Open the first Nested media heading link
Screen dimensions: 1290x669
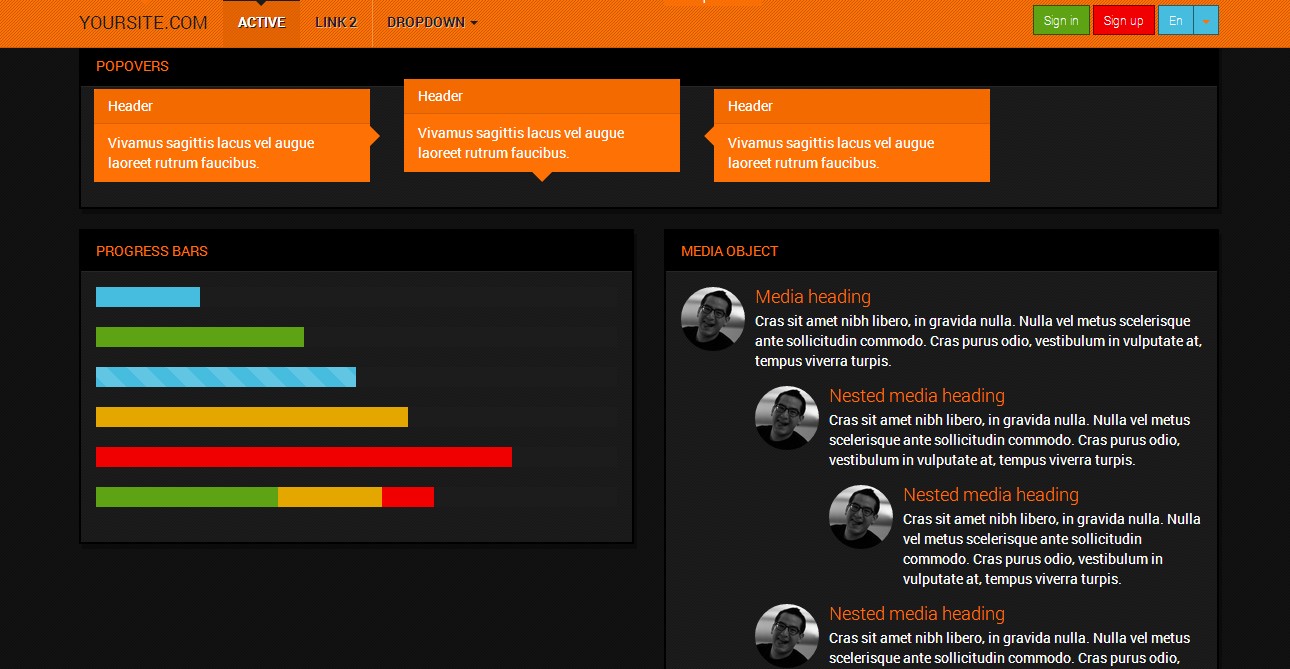pos(916,395)
